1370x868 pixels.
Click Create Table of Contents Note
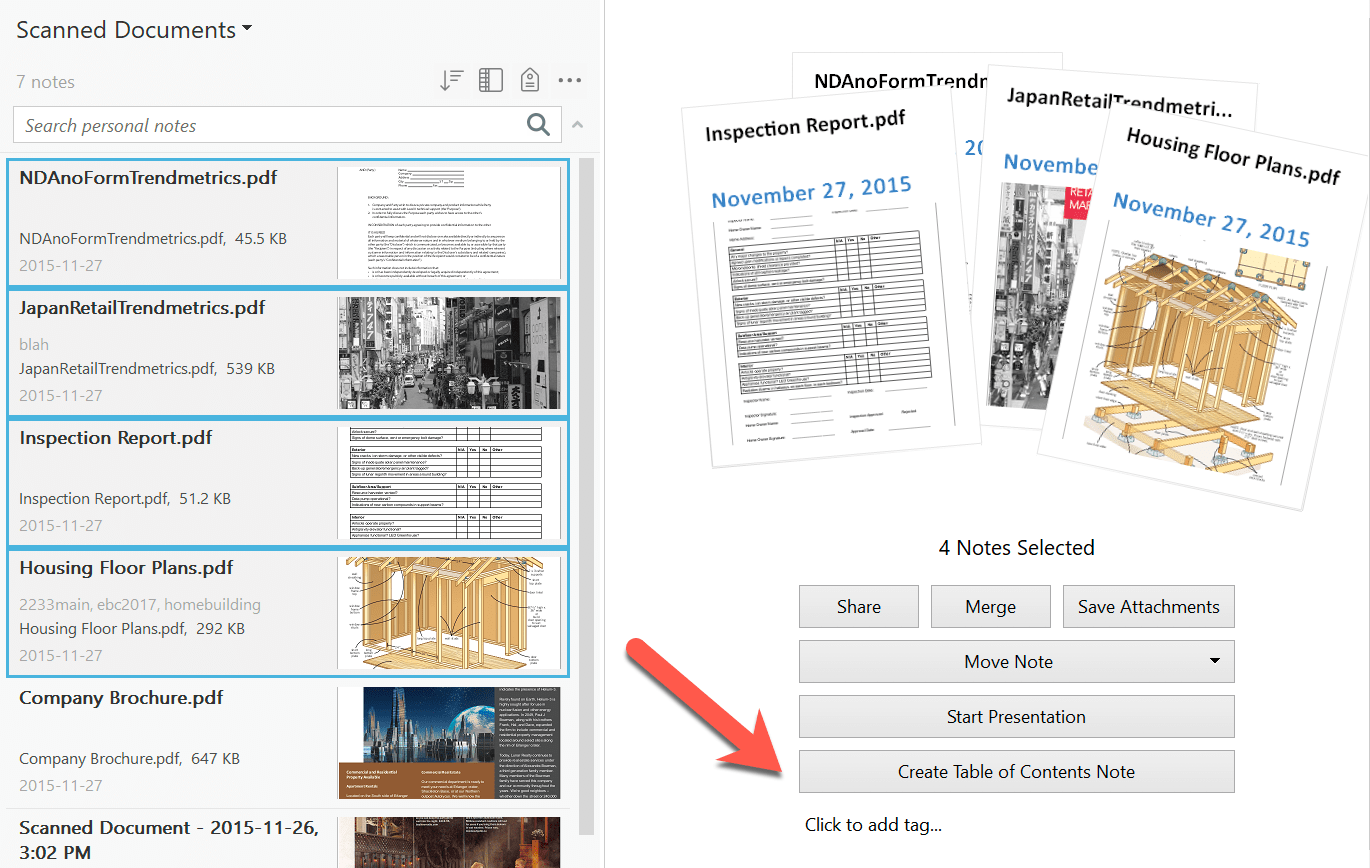tap(1017, 772)
